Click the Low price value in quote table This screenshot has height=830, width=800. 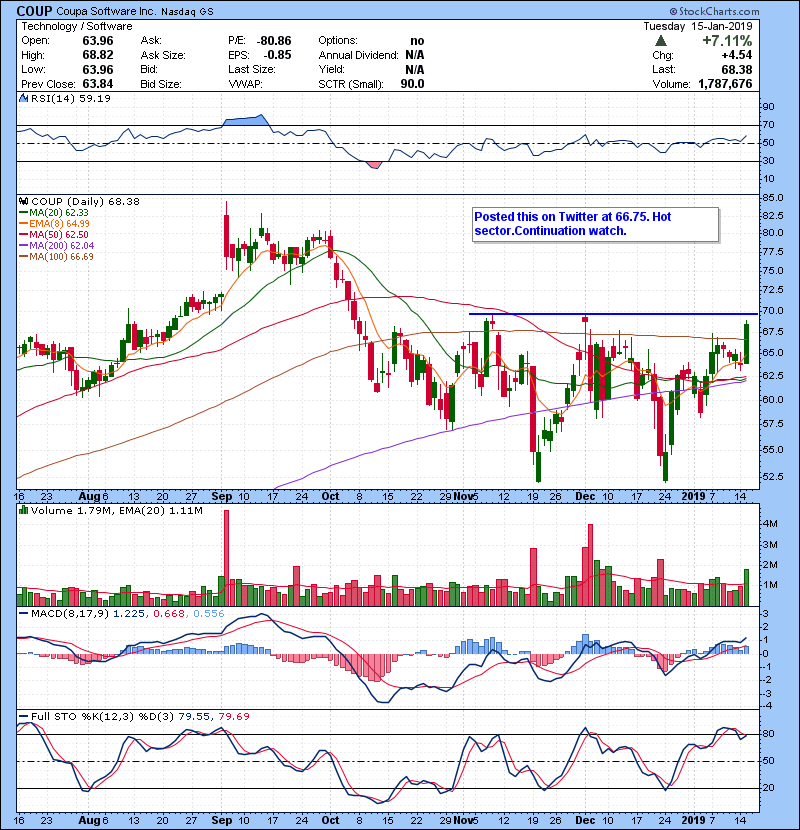[98, 69]
